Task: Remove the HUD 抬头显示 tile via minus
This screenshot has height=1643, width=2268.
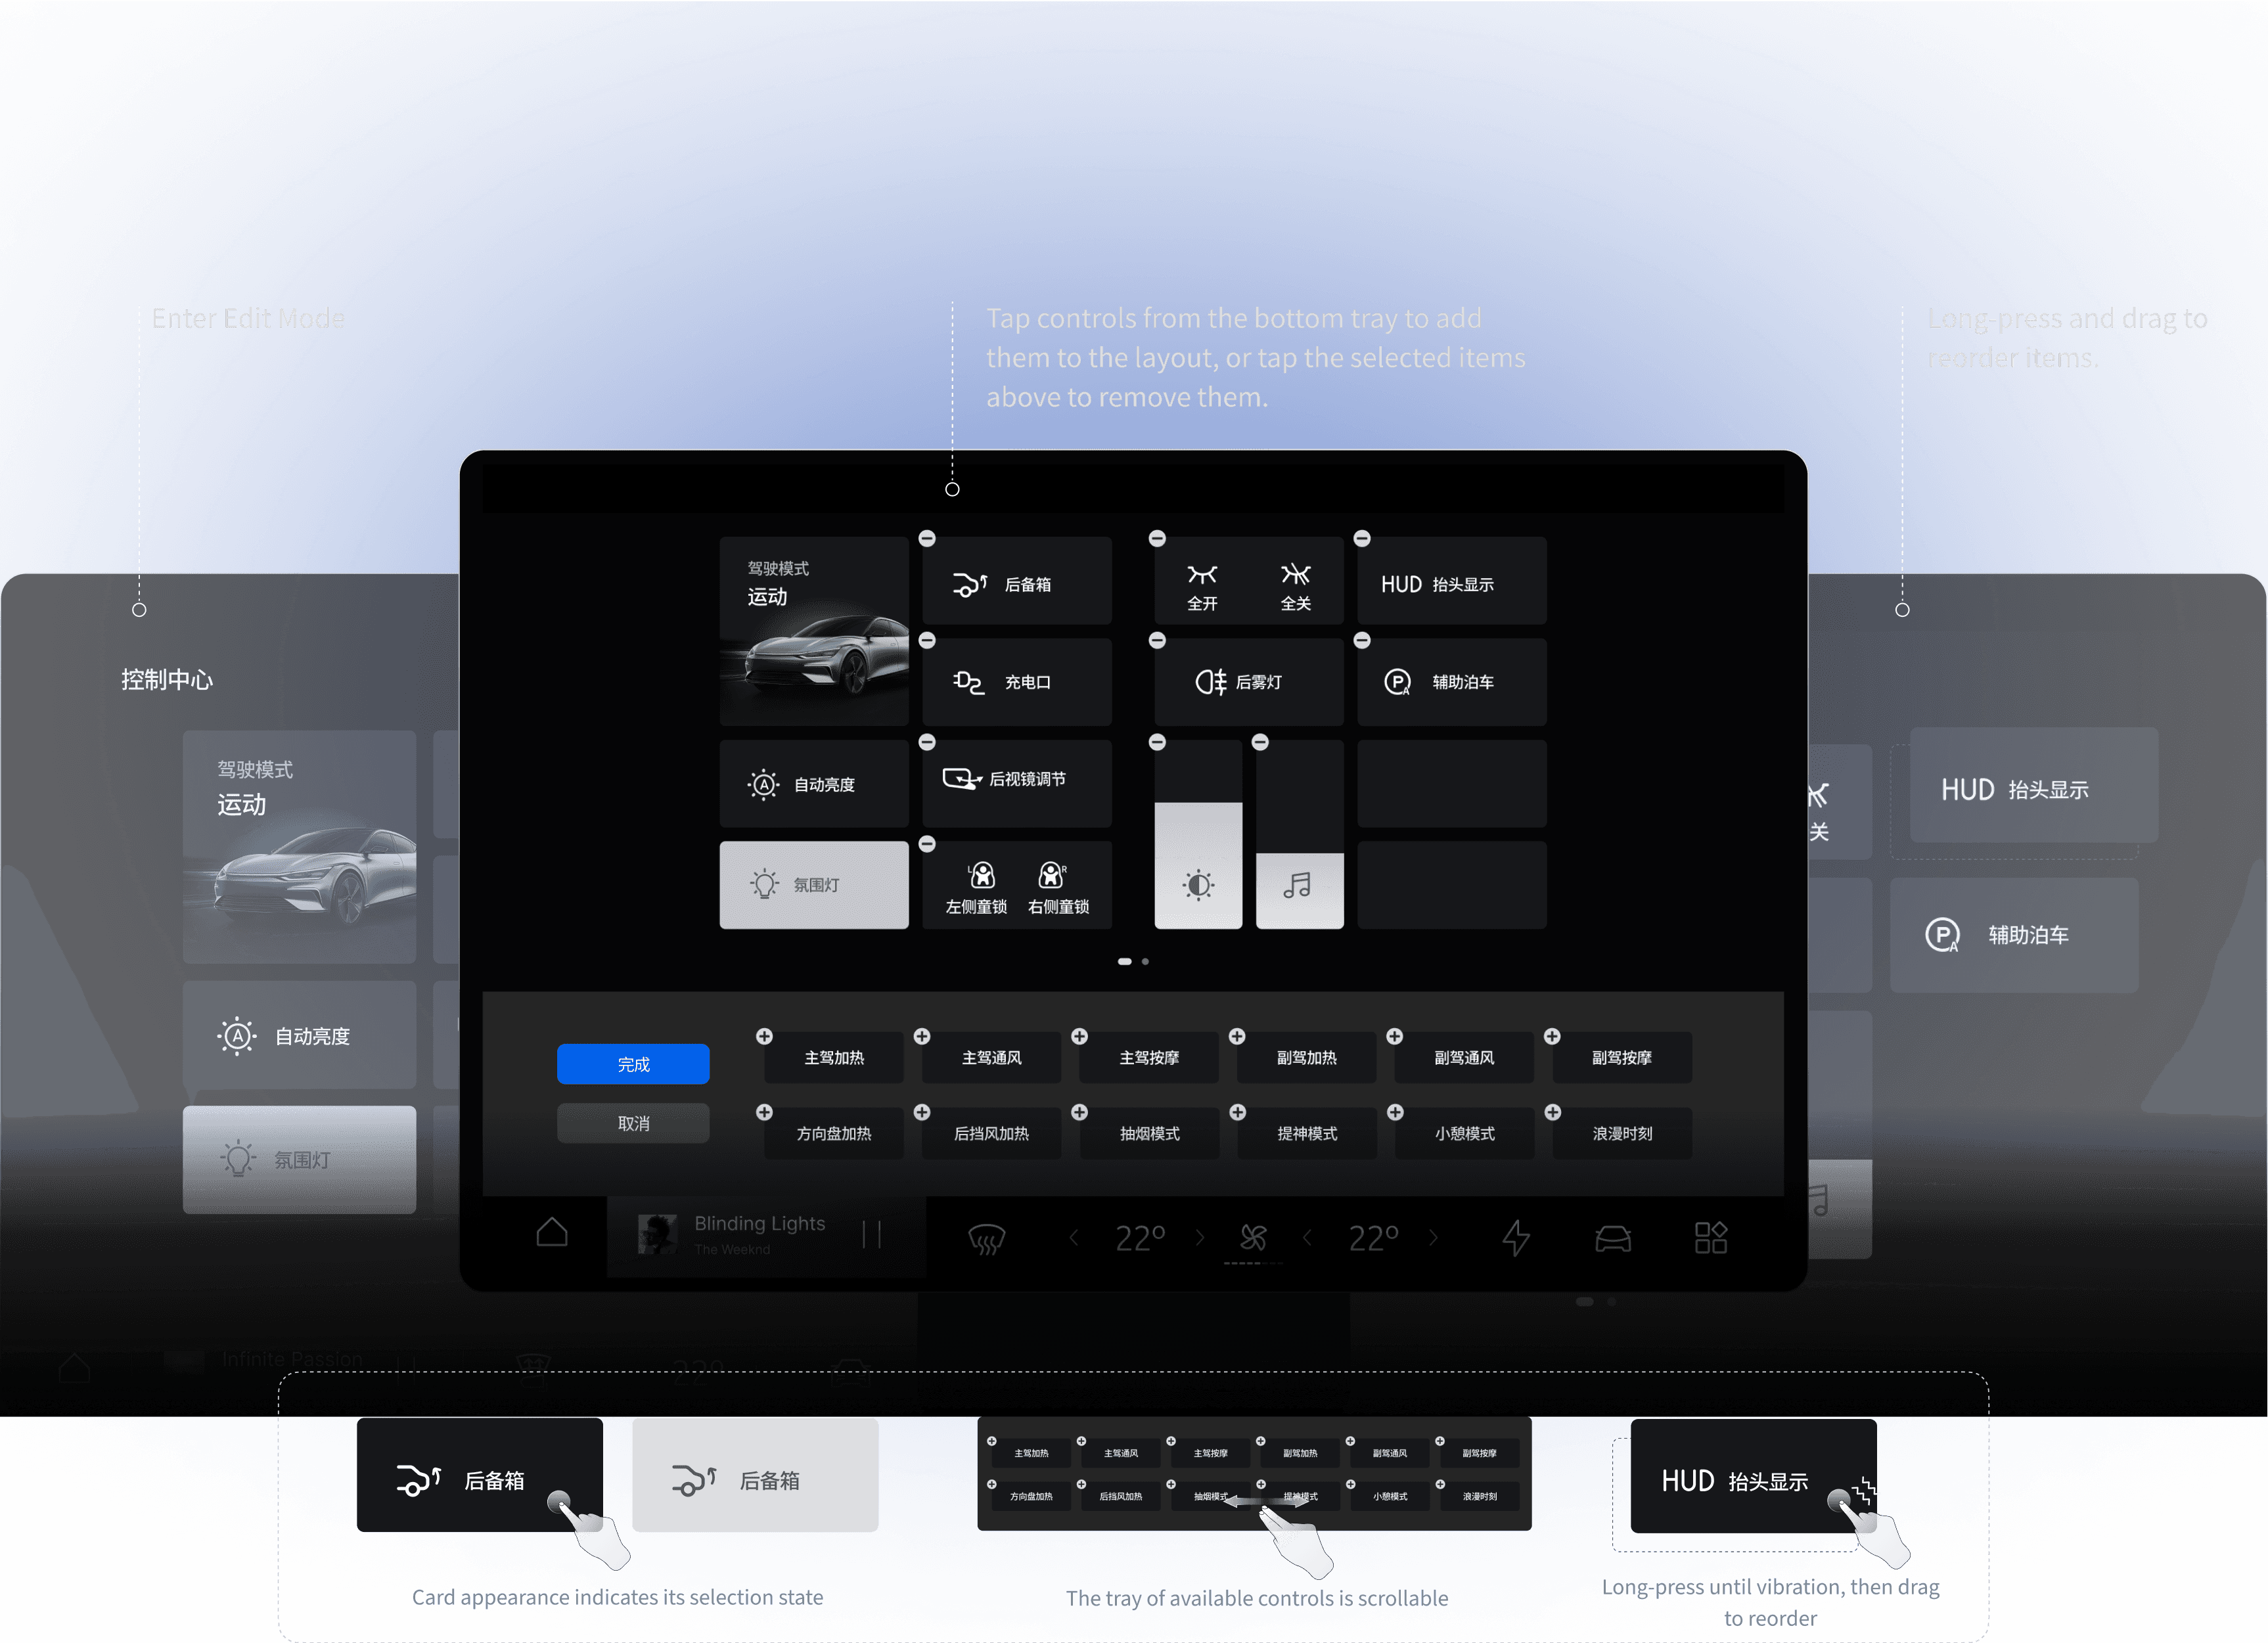Action: [x=1362, y=539]
